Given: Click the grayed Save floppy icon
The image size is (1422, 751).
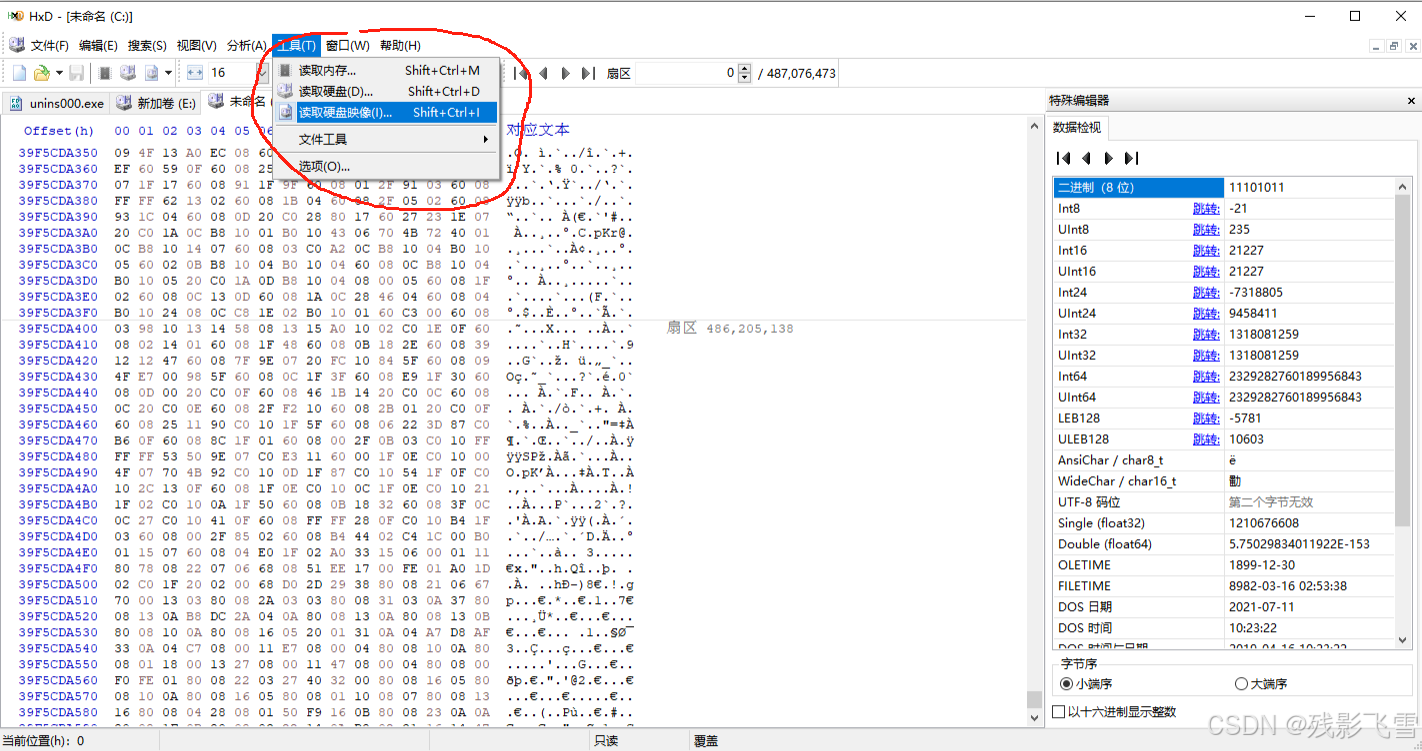Looking at the screenshot, I should [x=76, y=73].
